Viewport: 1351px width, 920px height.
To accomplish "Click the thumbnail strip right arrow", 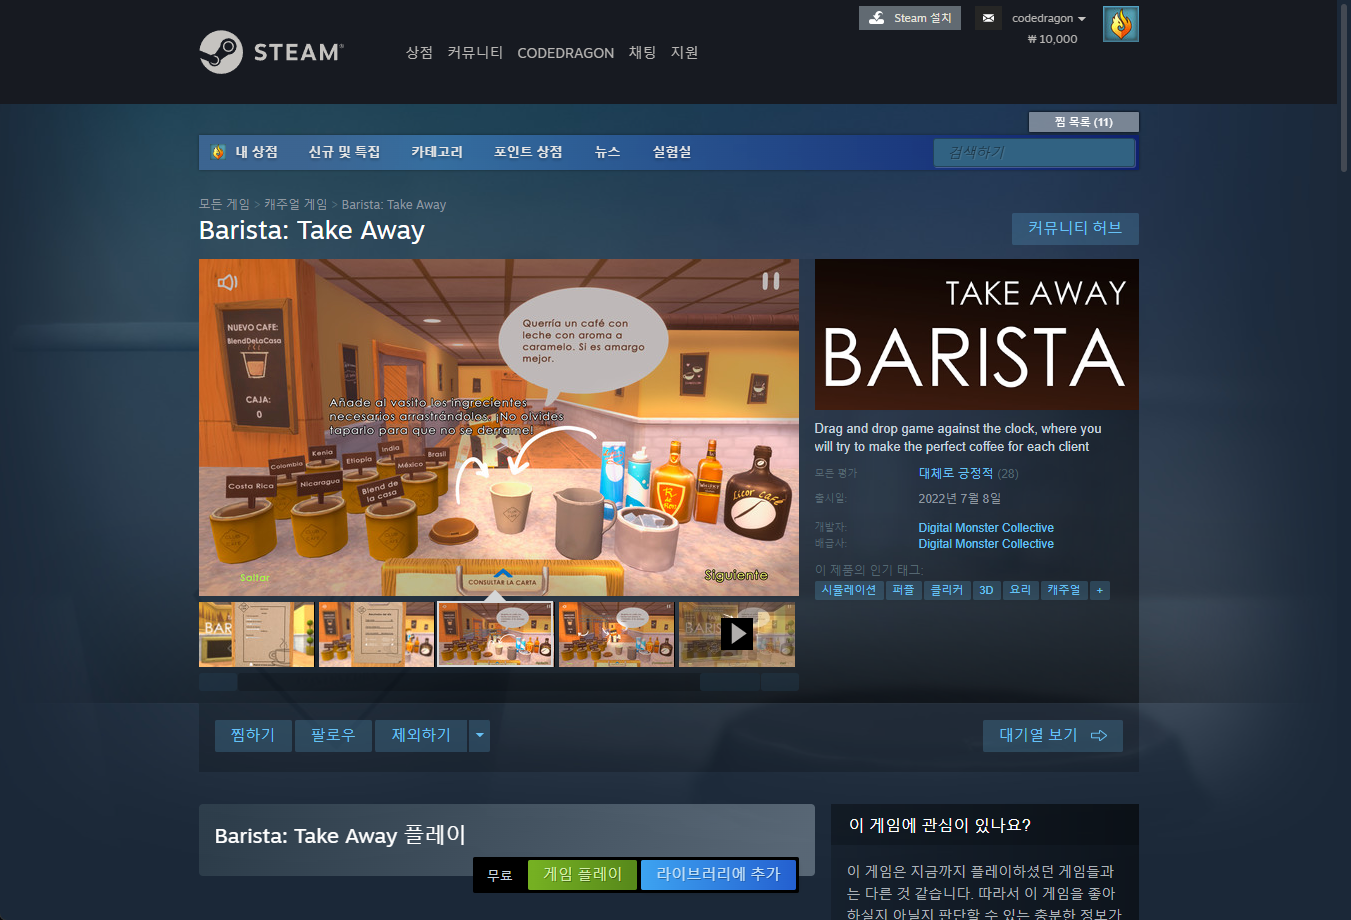I will [780, 682].
